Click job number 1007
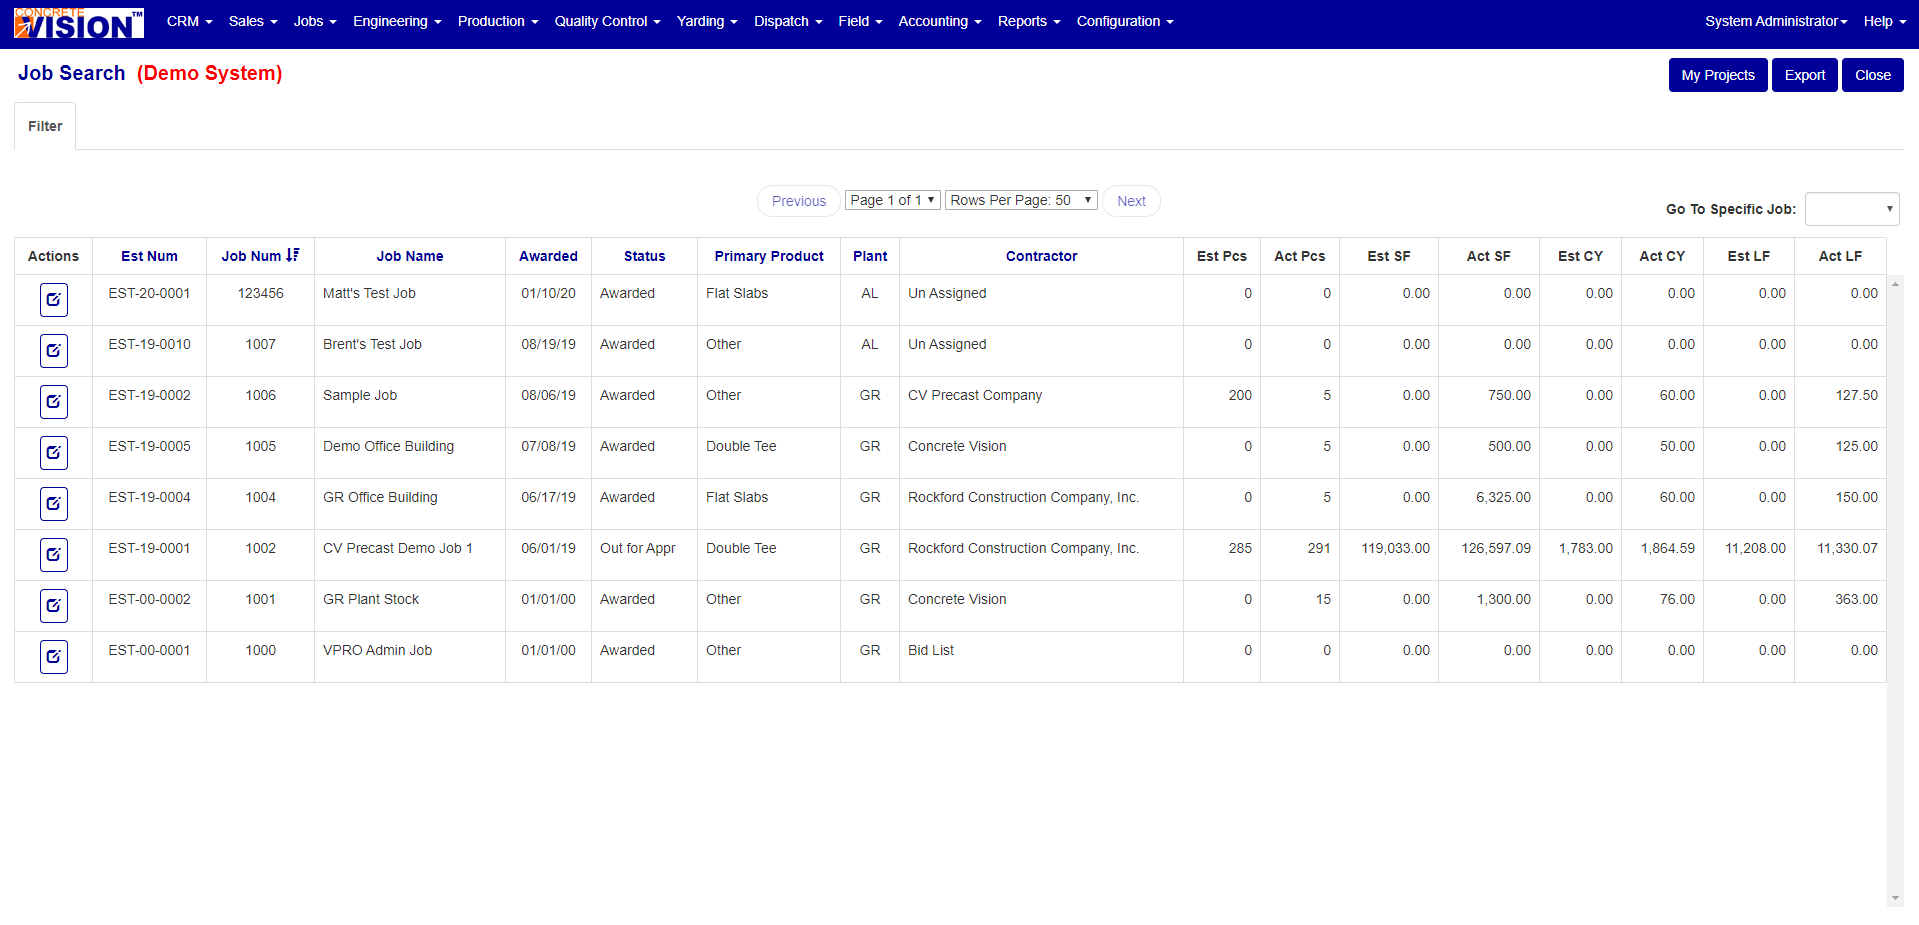The width and height of the screenshot is (1919, 925). [x=260, y=344]
